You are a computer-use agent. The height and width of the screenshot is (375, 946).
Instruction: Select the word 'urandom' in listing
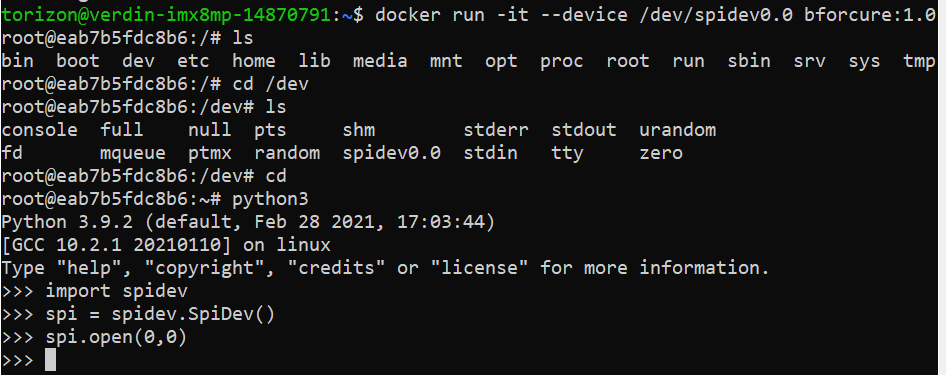pos(678,130)
